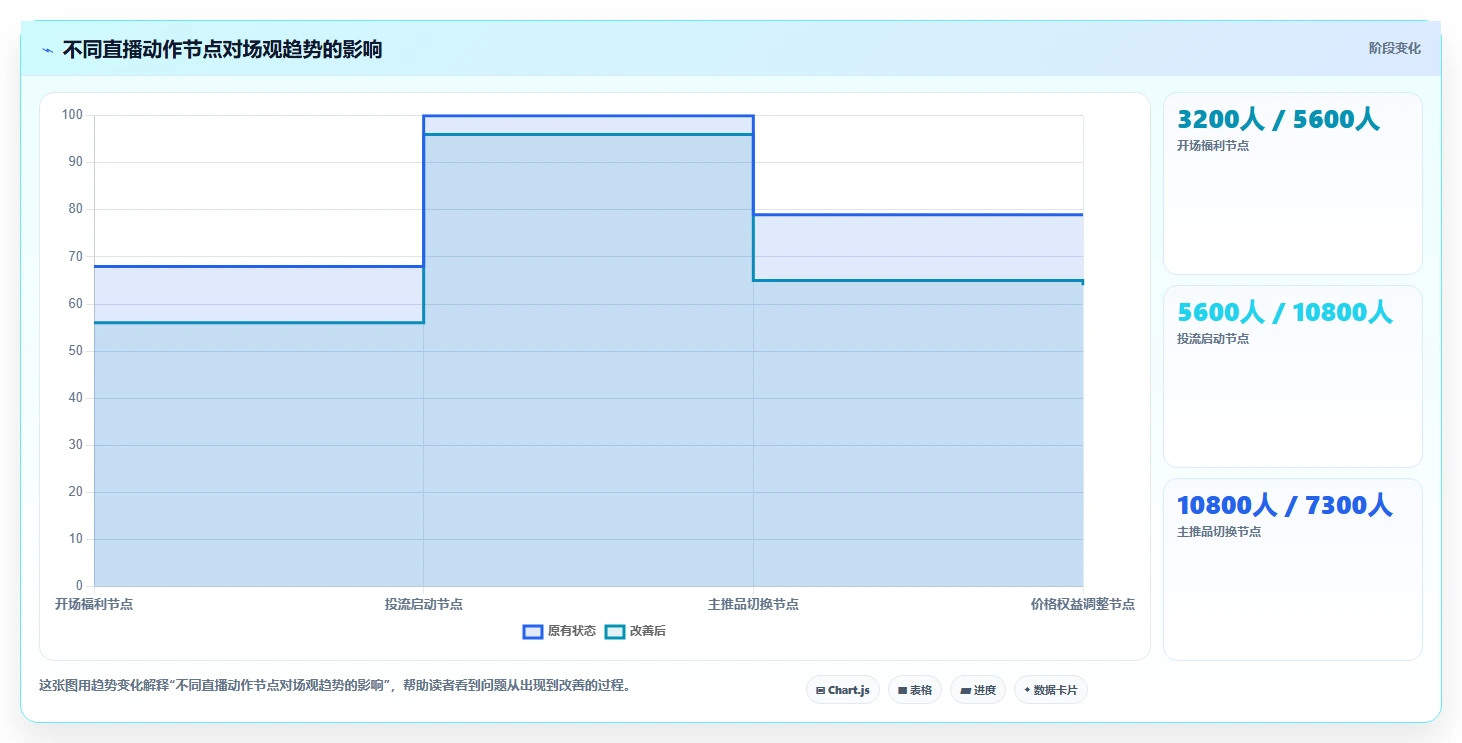Click the 数据卡片 tag star icon
Viewport: 1462px width, 743px height.
point(1027,690)
